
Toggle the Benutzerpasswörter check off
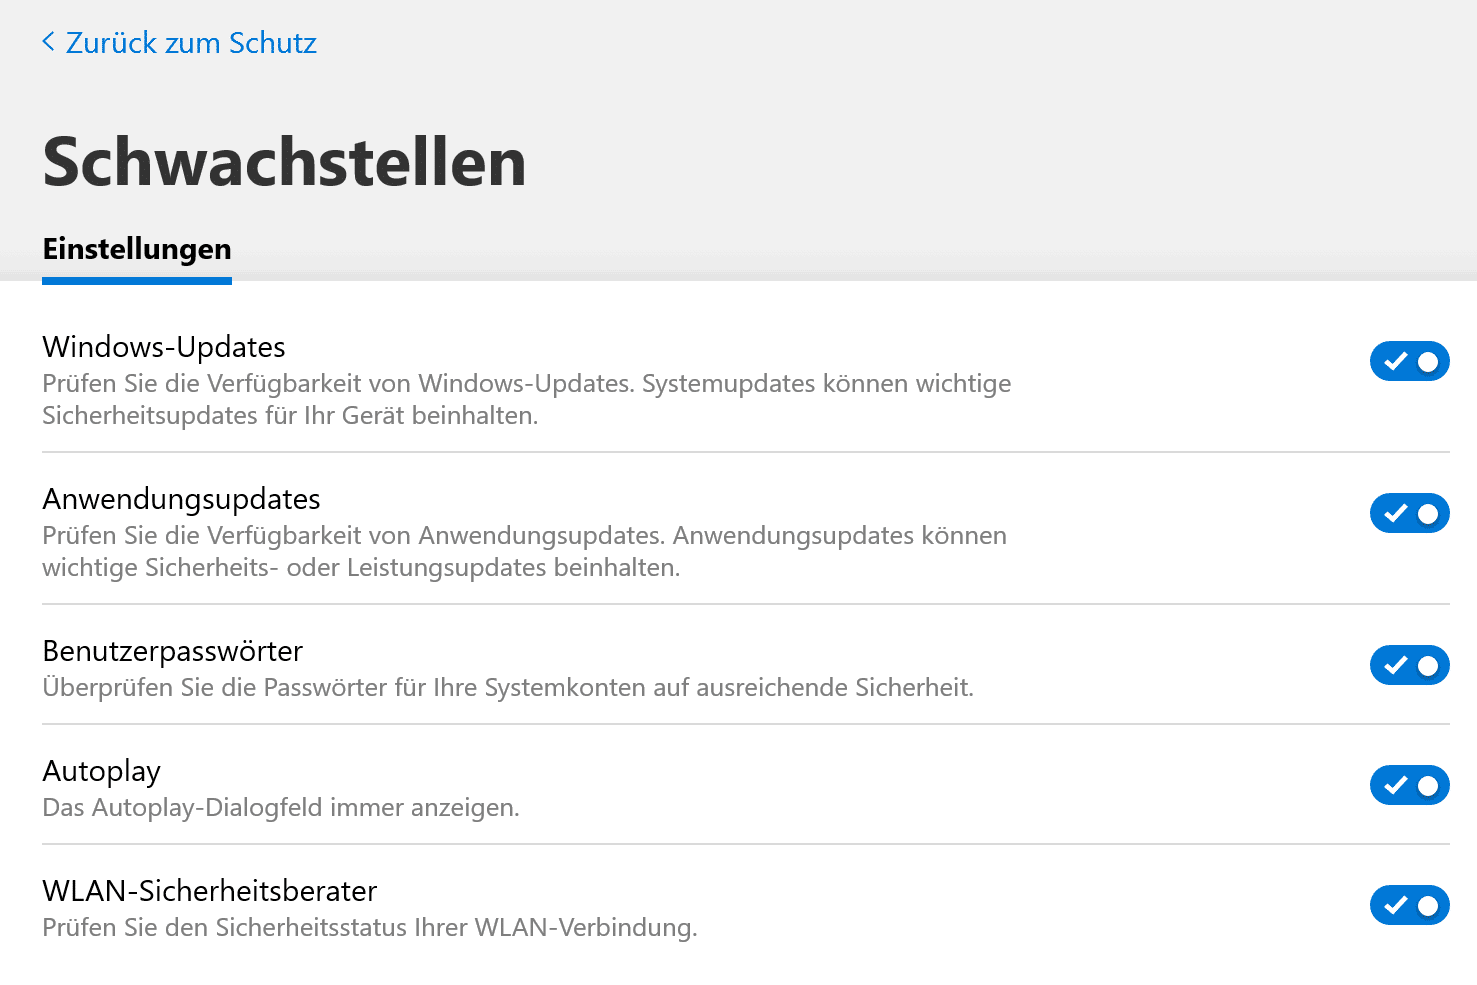pos(1409,665)
